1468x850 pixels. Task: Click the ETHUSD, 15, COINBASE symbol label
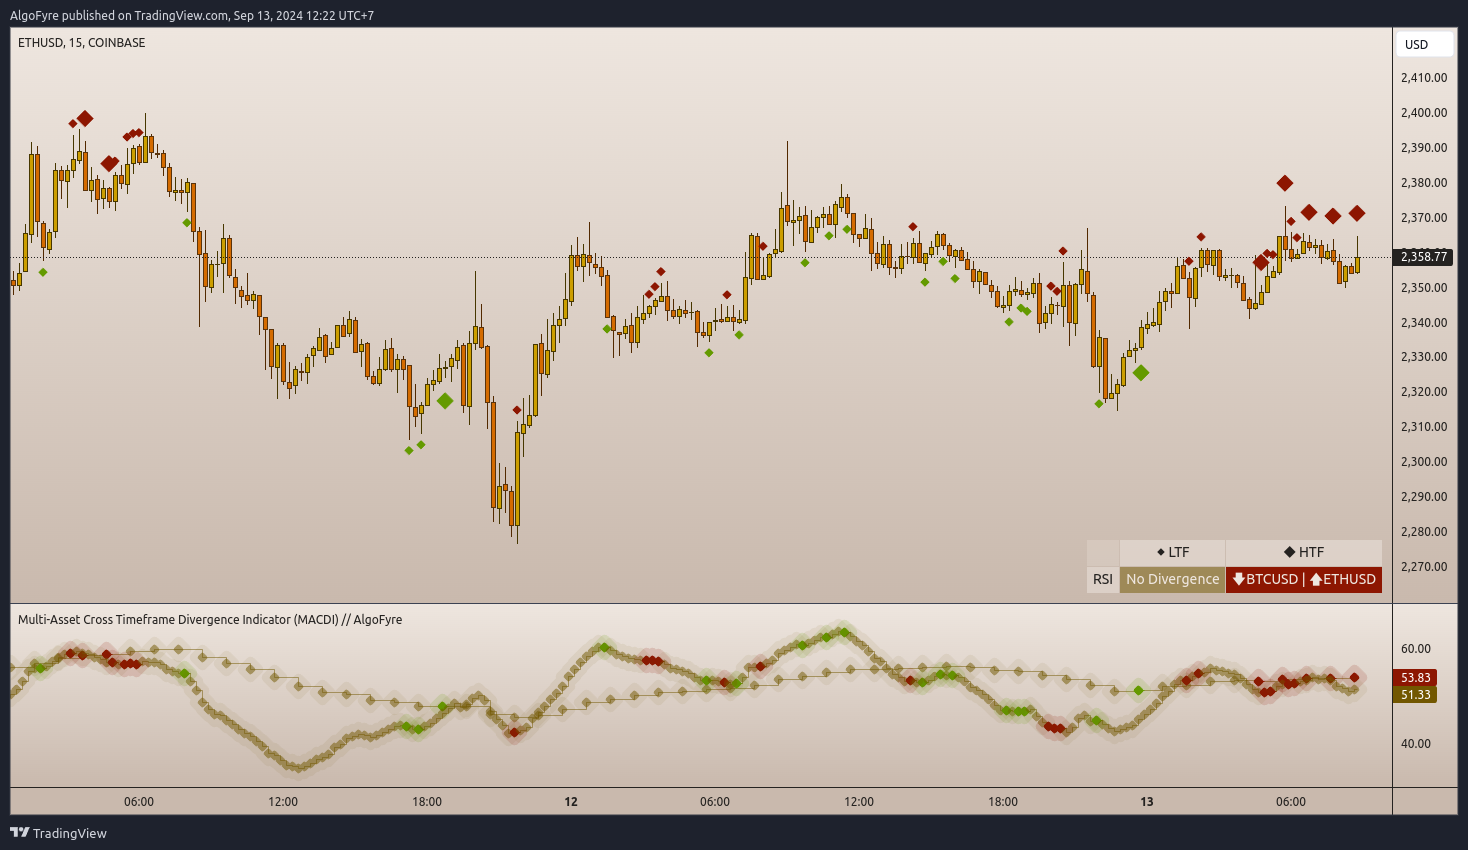coord(81,43)
